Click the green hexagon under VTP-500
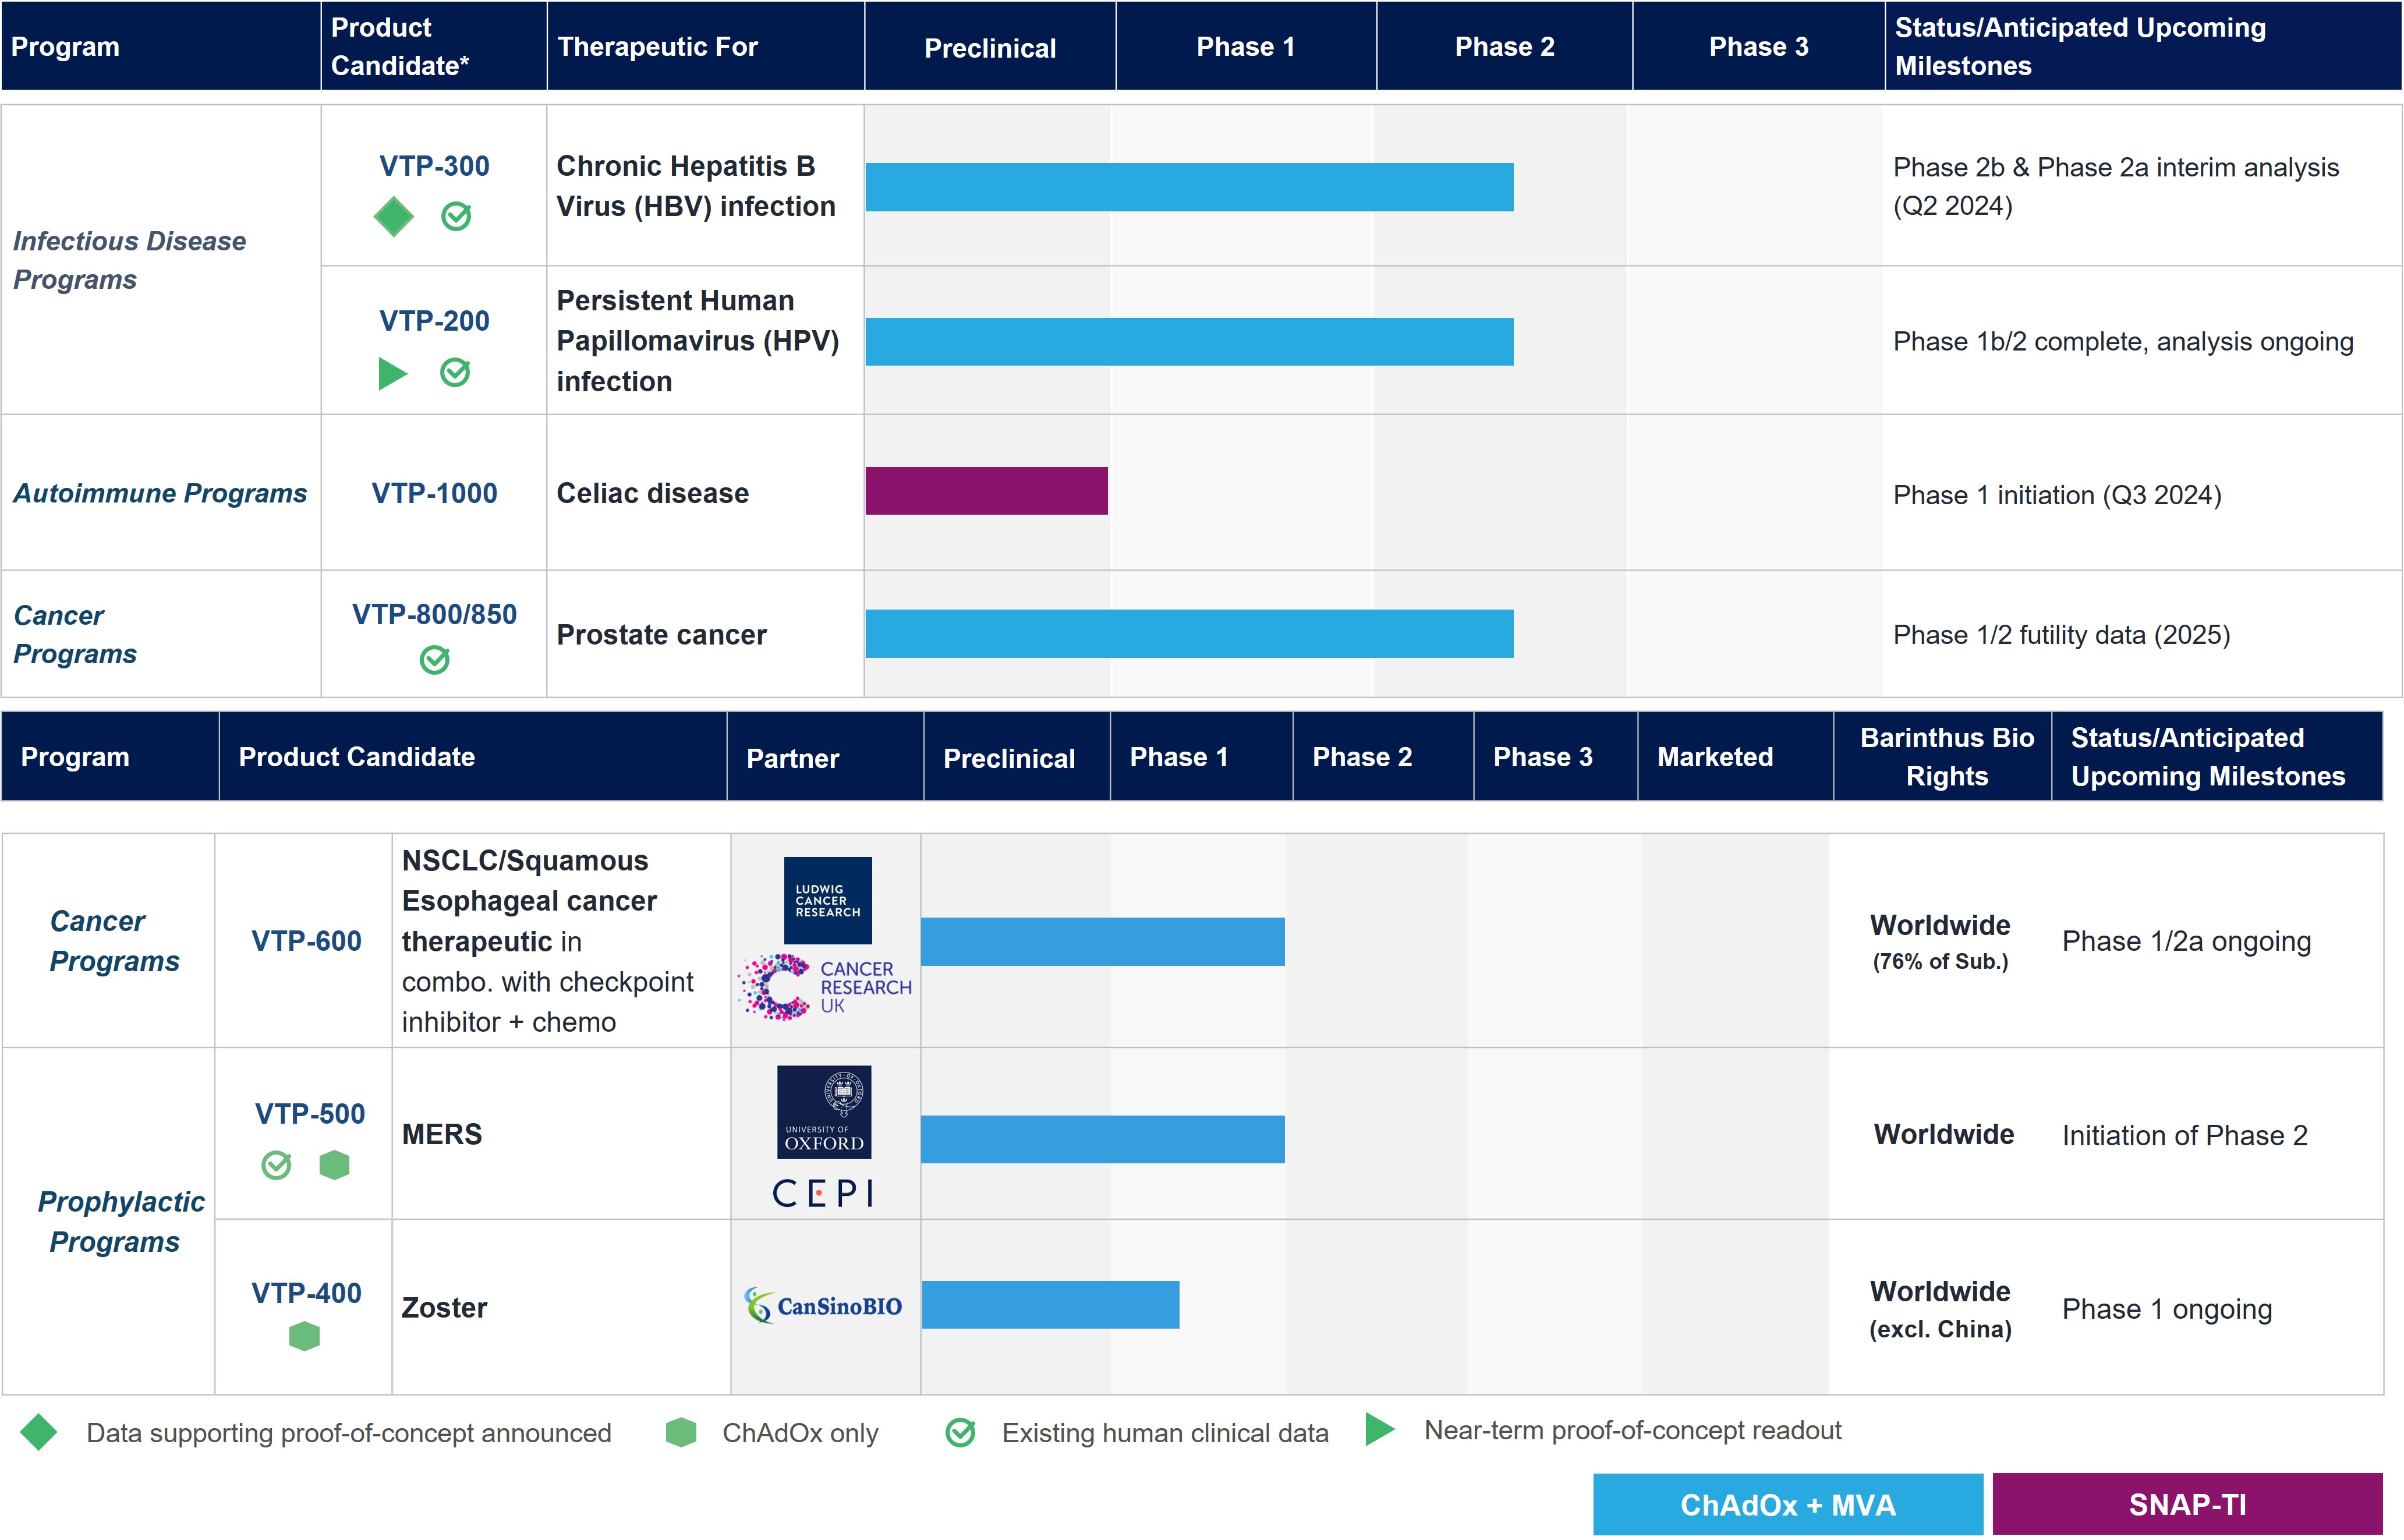This screenshot has height=1540, width=2404. coord(334,1165)
